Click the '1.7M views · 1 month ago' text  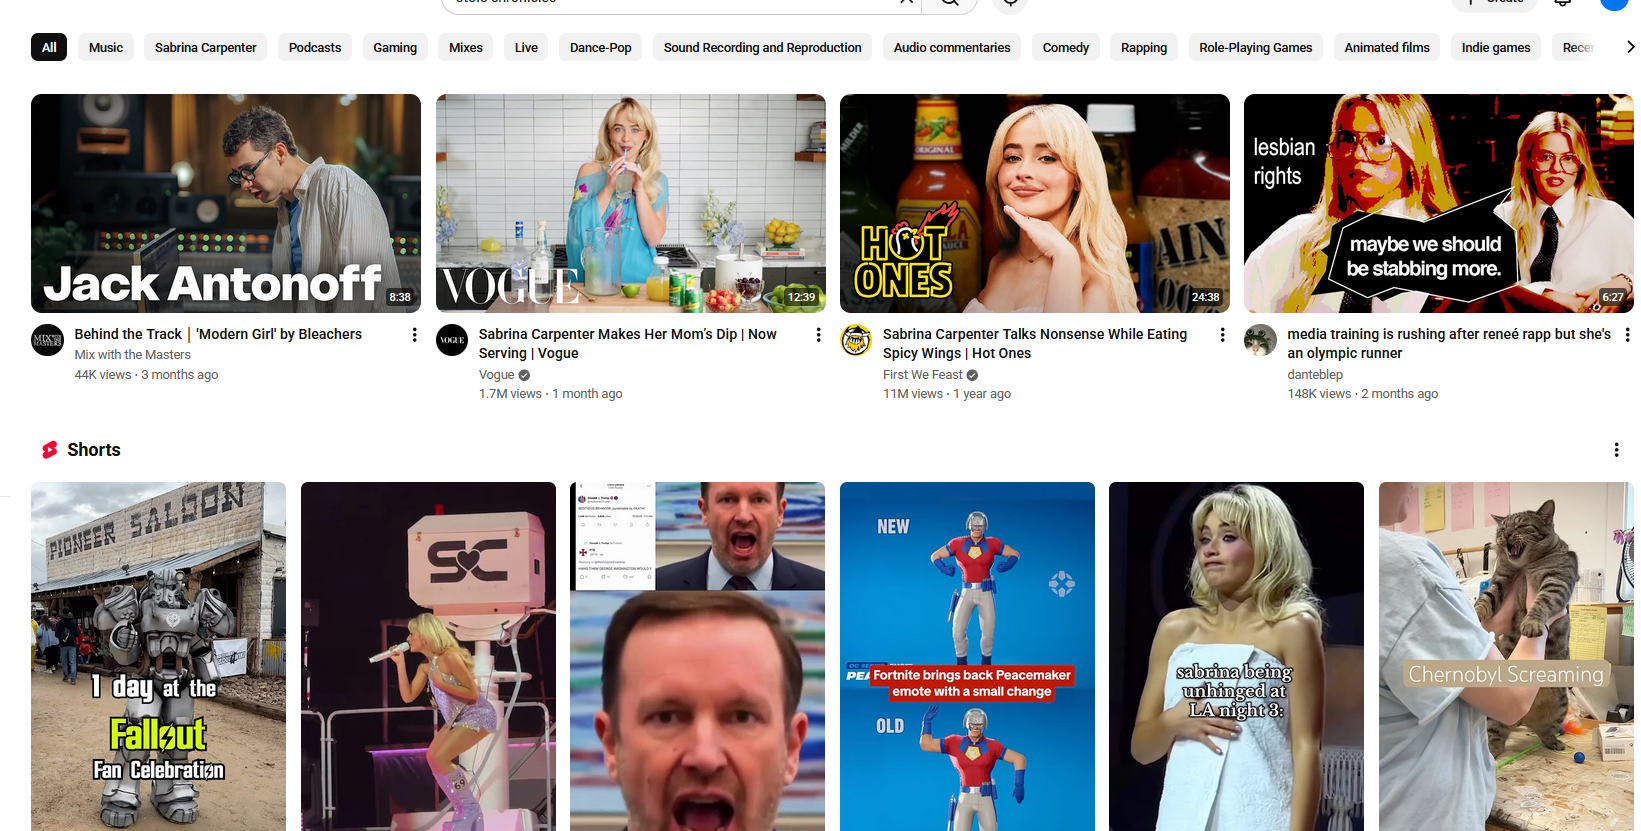tap(550, 394)
